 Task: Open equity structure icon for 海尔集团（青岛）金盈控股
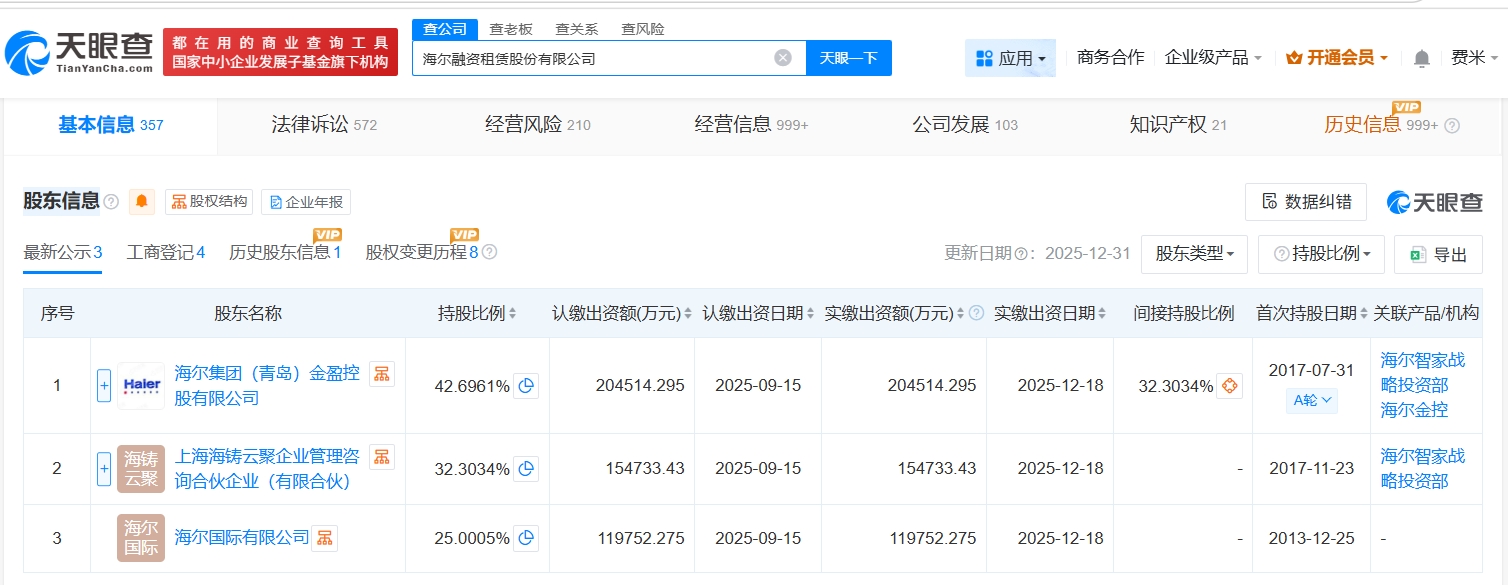point(381,374)
